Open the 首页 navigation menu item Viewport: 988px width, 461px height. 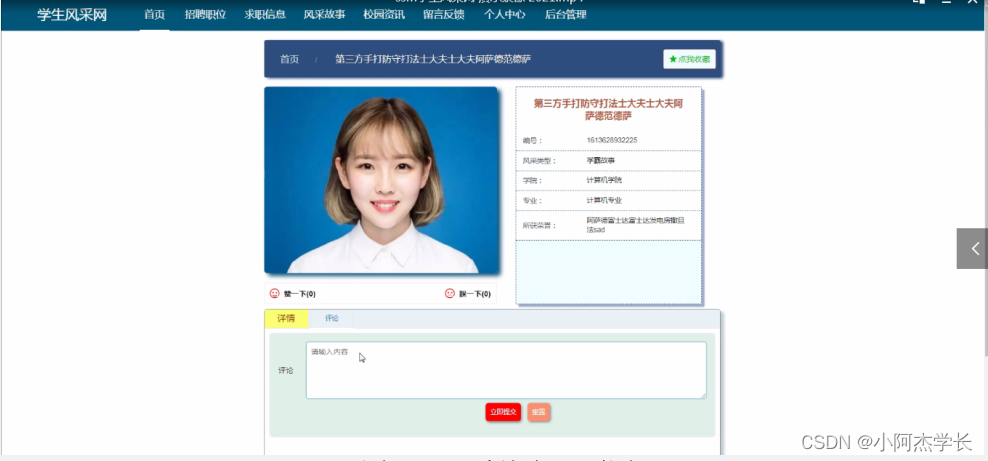point(154,14)
